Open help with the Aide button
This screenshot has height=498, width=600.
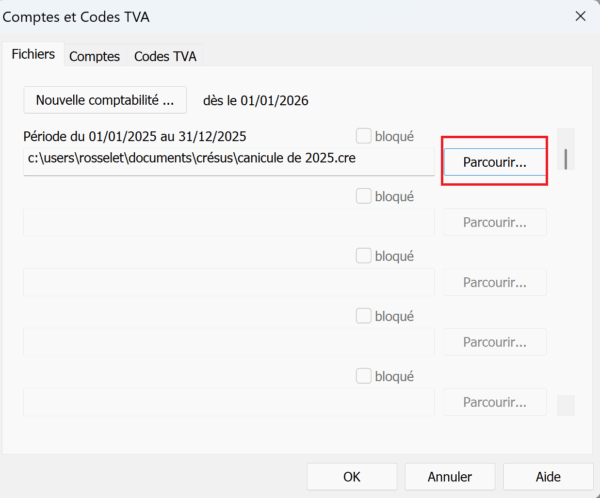pos(548,477)
